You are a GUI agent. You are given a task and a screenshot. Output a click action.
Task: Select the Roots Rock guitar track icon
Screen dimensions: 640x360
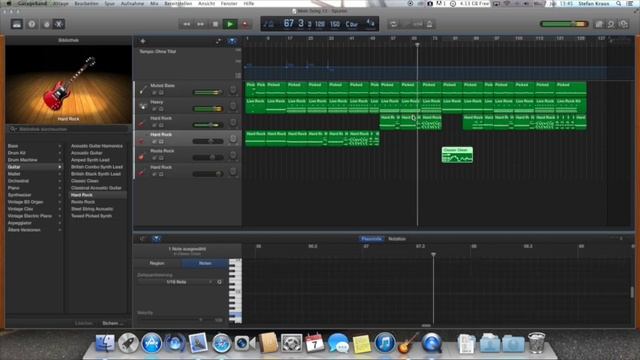(141, 156)
